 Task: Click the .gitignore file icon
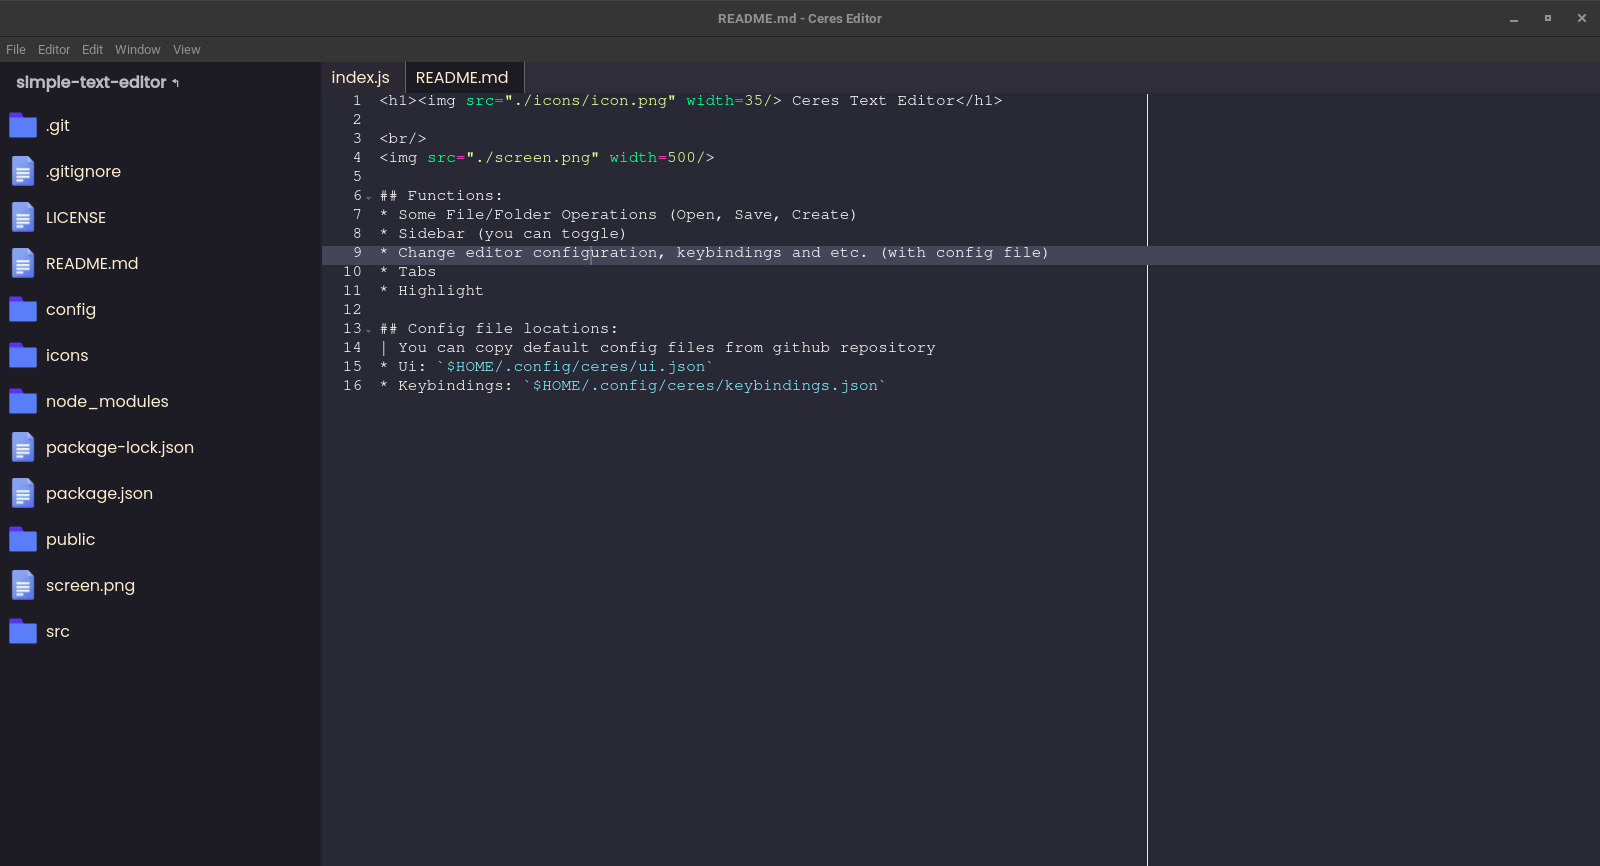(23, 171)
